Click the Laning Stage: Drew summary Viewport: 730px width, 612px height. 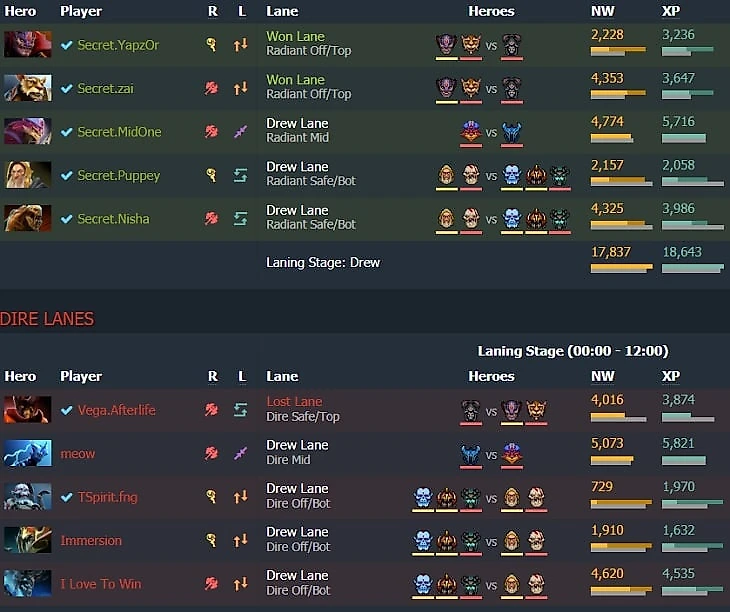323,262
